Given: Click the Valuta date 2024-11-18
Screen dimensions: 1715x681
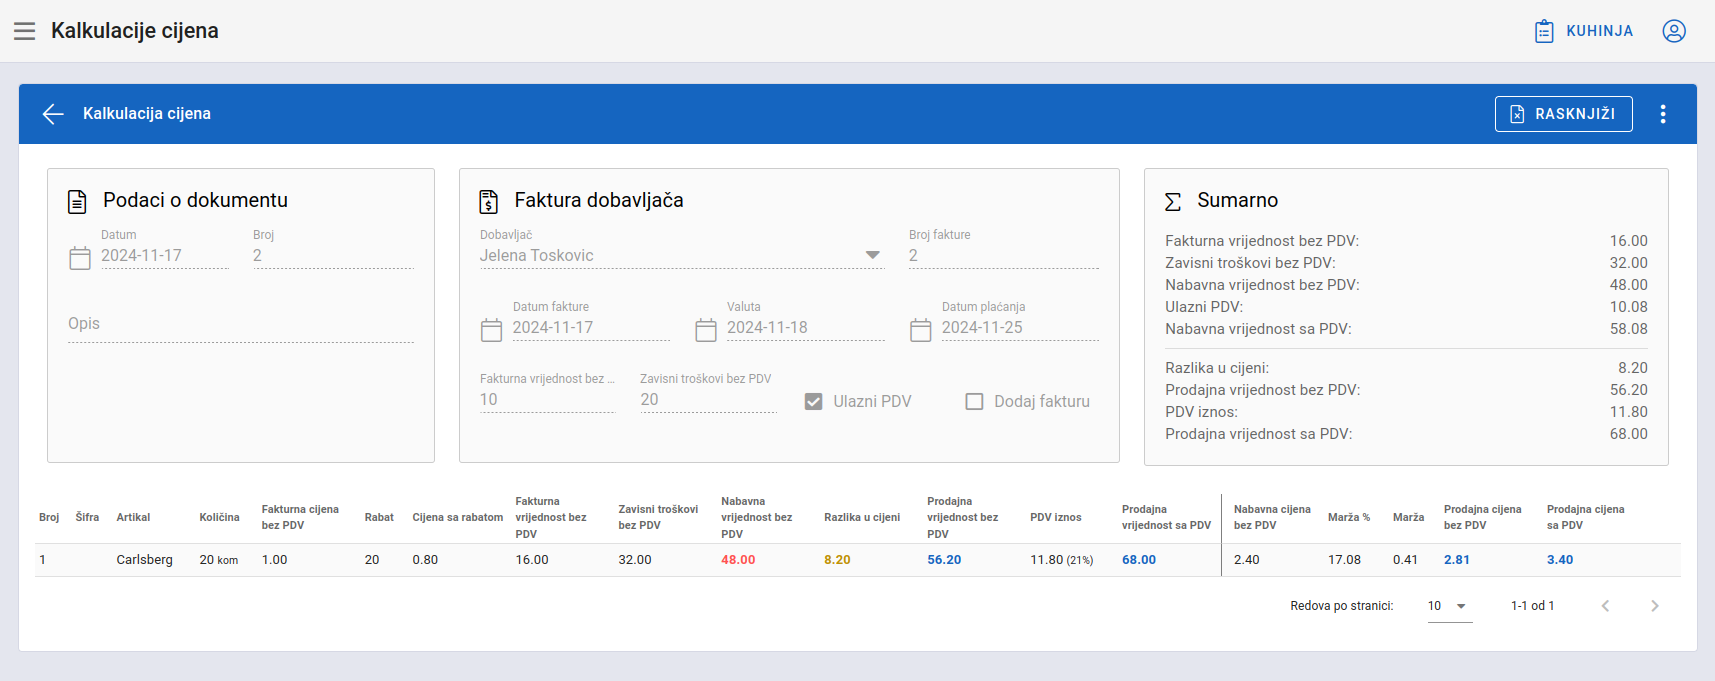Looking at the screenshot, I should coord(806,328).
